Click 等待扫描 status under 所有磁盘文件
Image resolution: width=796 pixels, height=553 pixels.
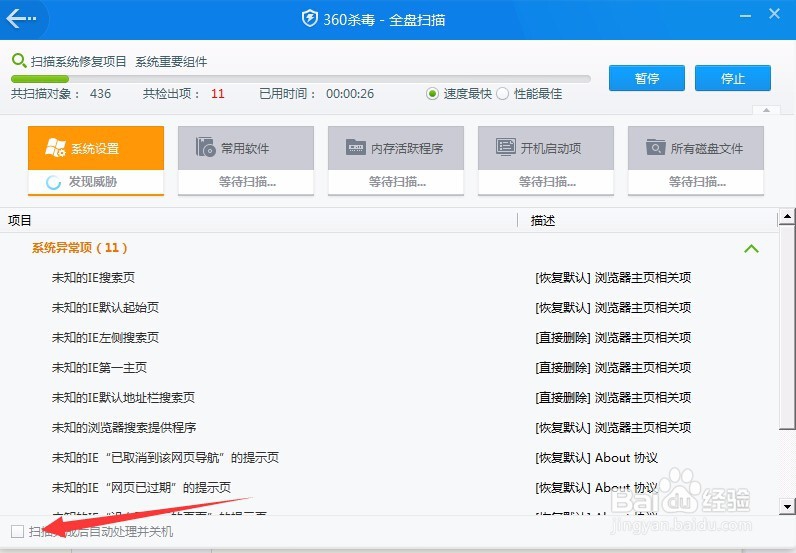[x=697, y=182]
